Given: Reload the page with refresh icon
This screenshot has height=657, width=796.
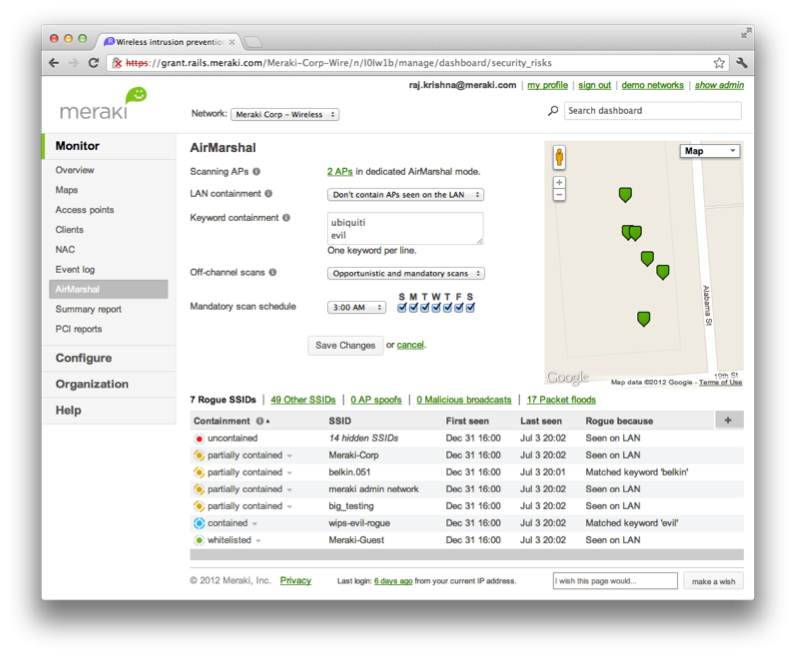Looking at the screenshot, I should pos(93,63).
